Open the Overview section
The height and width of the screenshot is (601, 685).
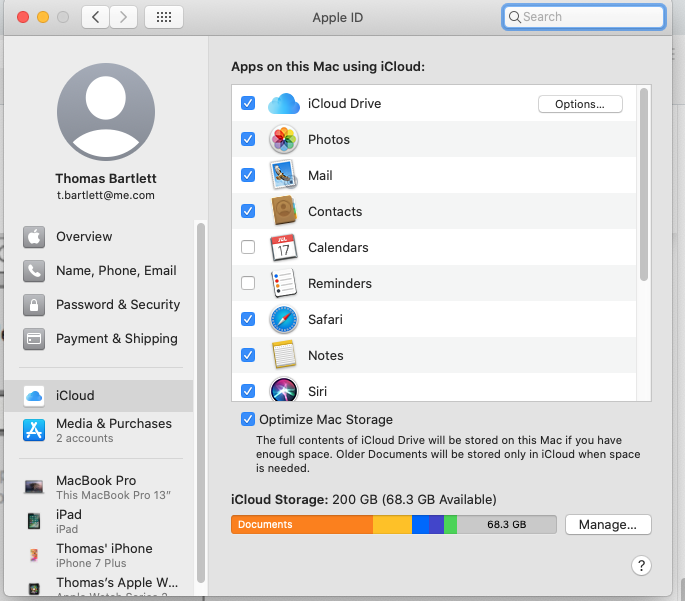pyautogui.click(x=100, y=237)
